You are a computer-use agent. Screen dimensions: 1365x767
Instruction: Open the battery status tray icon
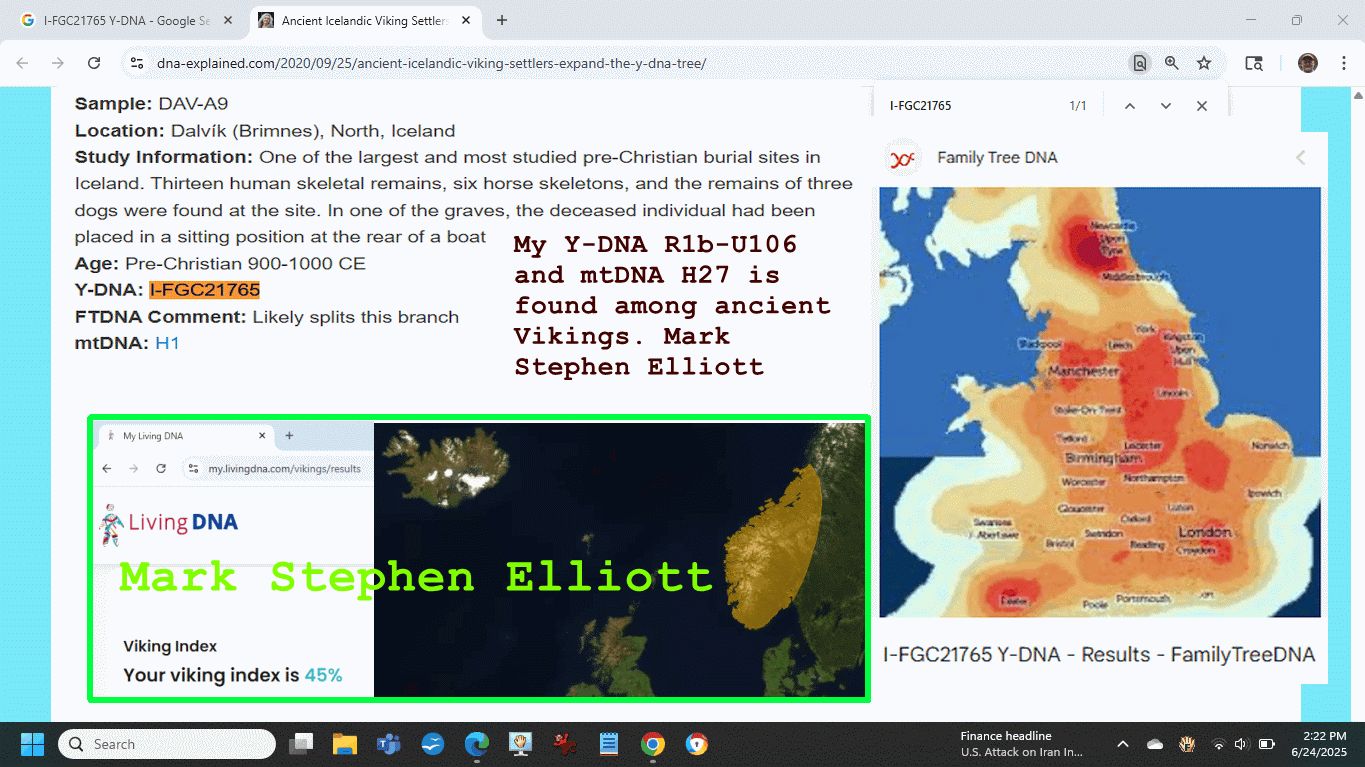[x=1266, y=744]
